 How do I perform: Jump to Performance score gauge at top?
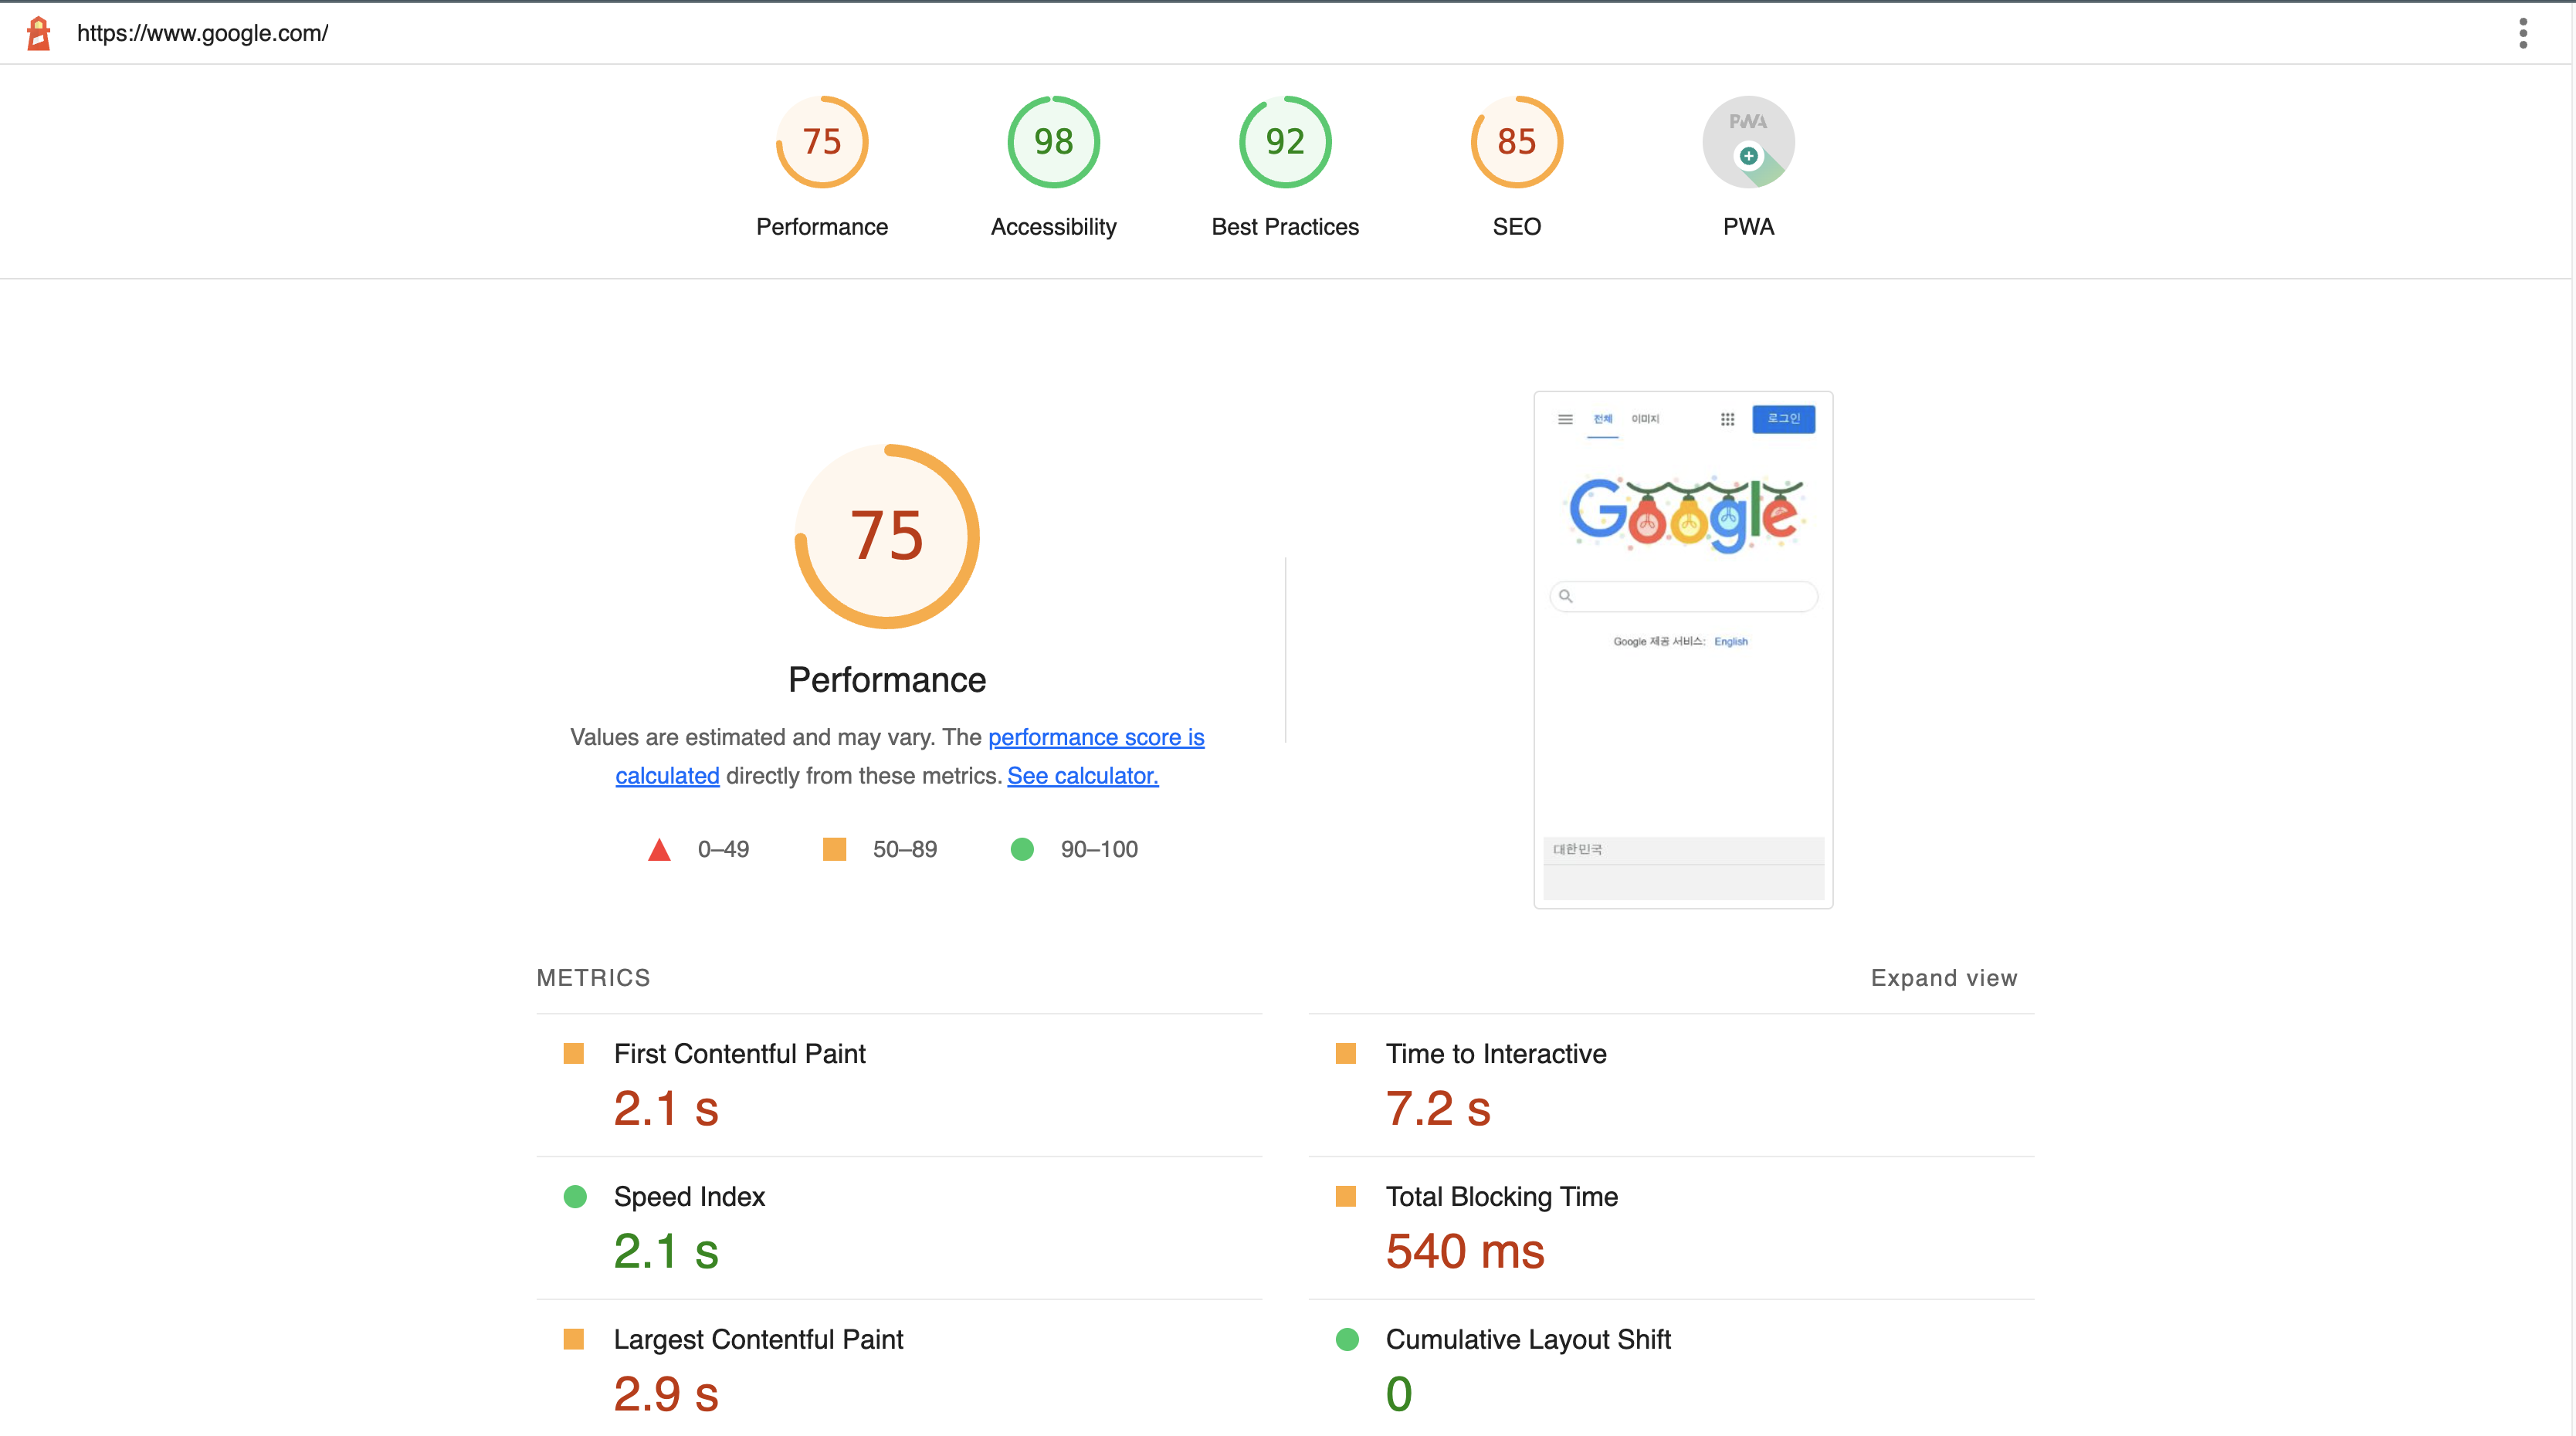tap(822, 142)
